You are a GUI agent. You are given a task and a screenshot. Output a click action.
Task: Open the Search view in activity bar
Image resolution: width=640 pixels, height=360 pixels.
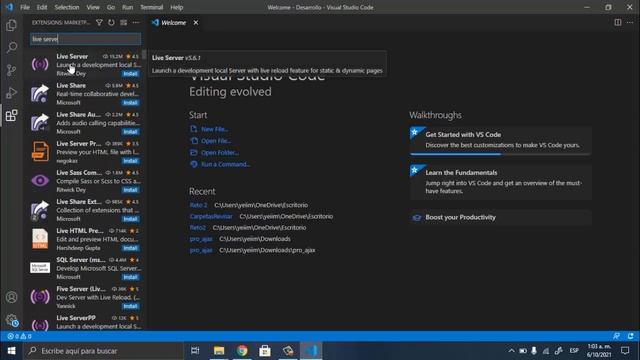[11, 47]
